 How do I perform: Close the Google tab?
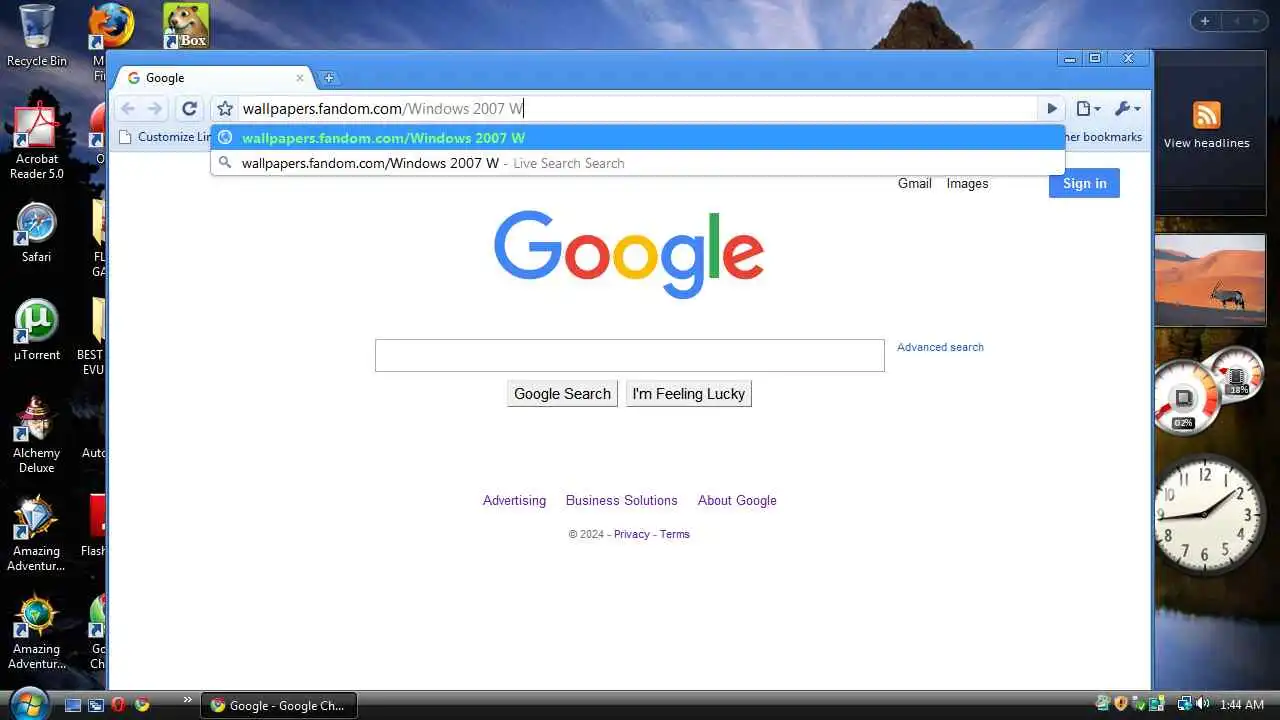click(x=299, y=78)
